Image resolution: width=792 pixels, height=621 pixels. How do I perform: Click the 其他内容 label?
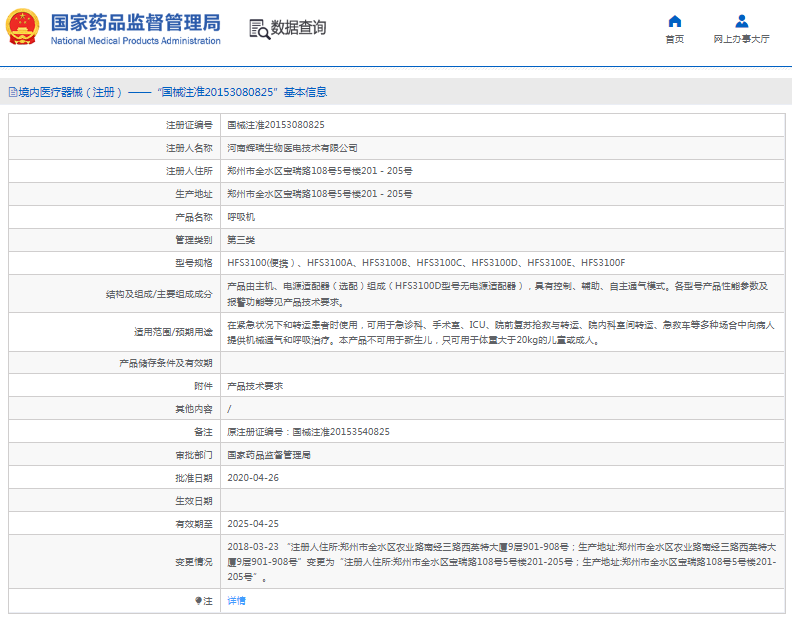pyautogui.click(x=194, y=409)
